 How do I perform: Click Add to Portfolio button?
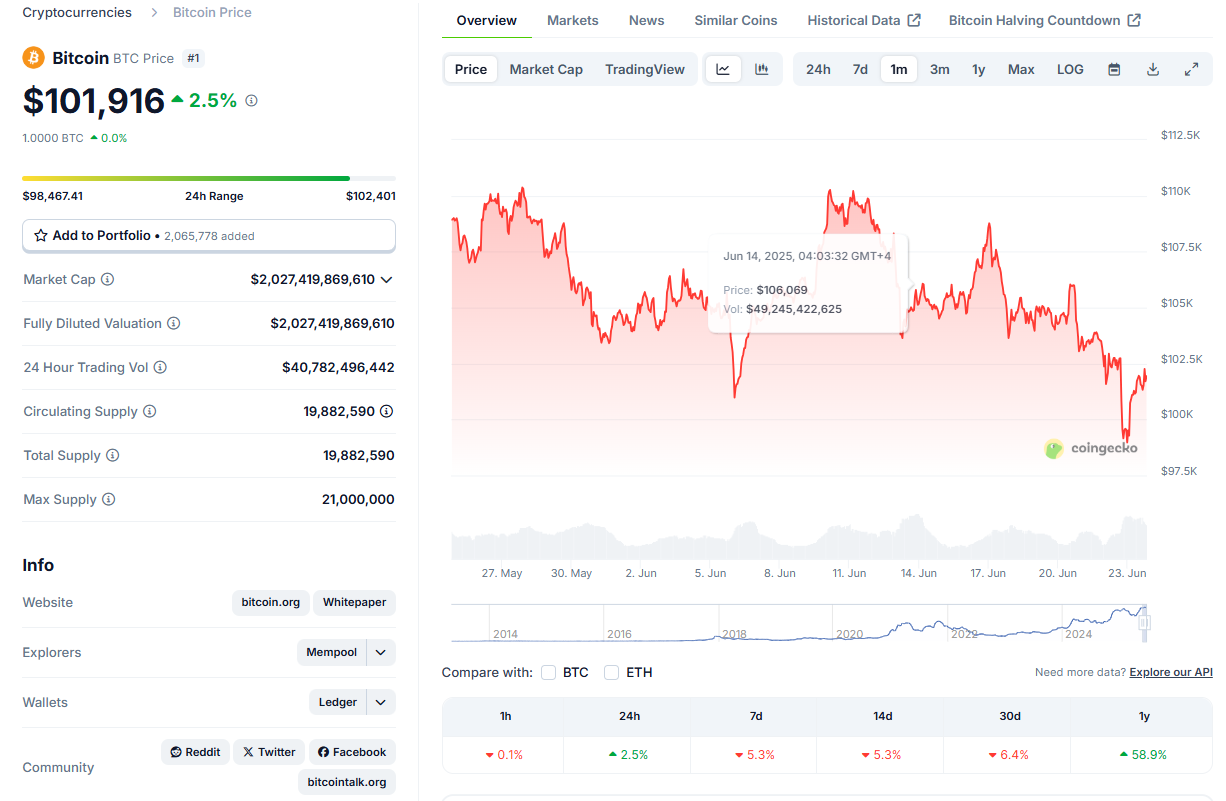click(x=209, y=236)
